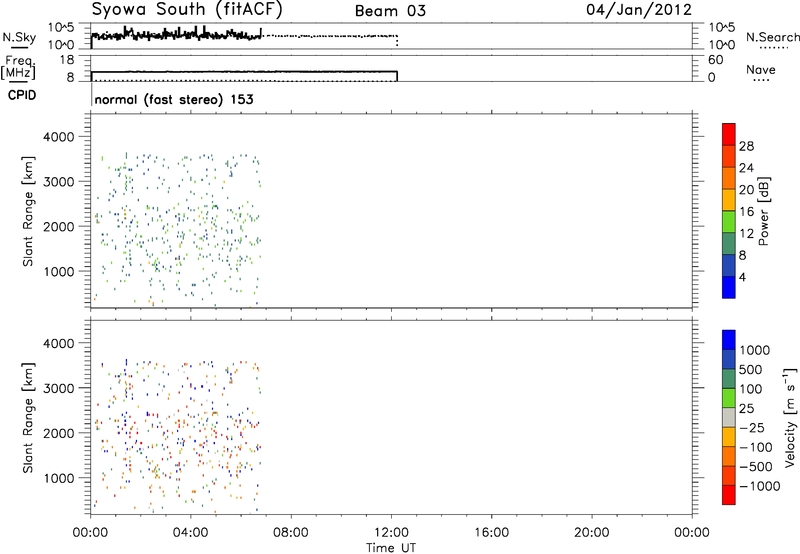Image resolution: width=800 pixels, height=554 pixels.
Task: Click the 'Velocity [m s-1]' colorbar title
Action: click(x=790, y=417)
